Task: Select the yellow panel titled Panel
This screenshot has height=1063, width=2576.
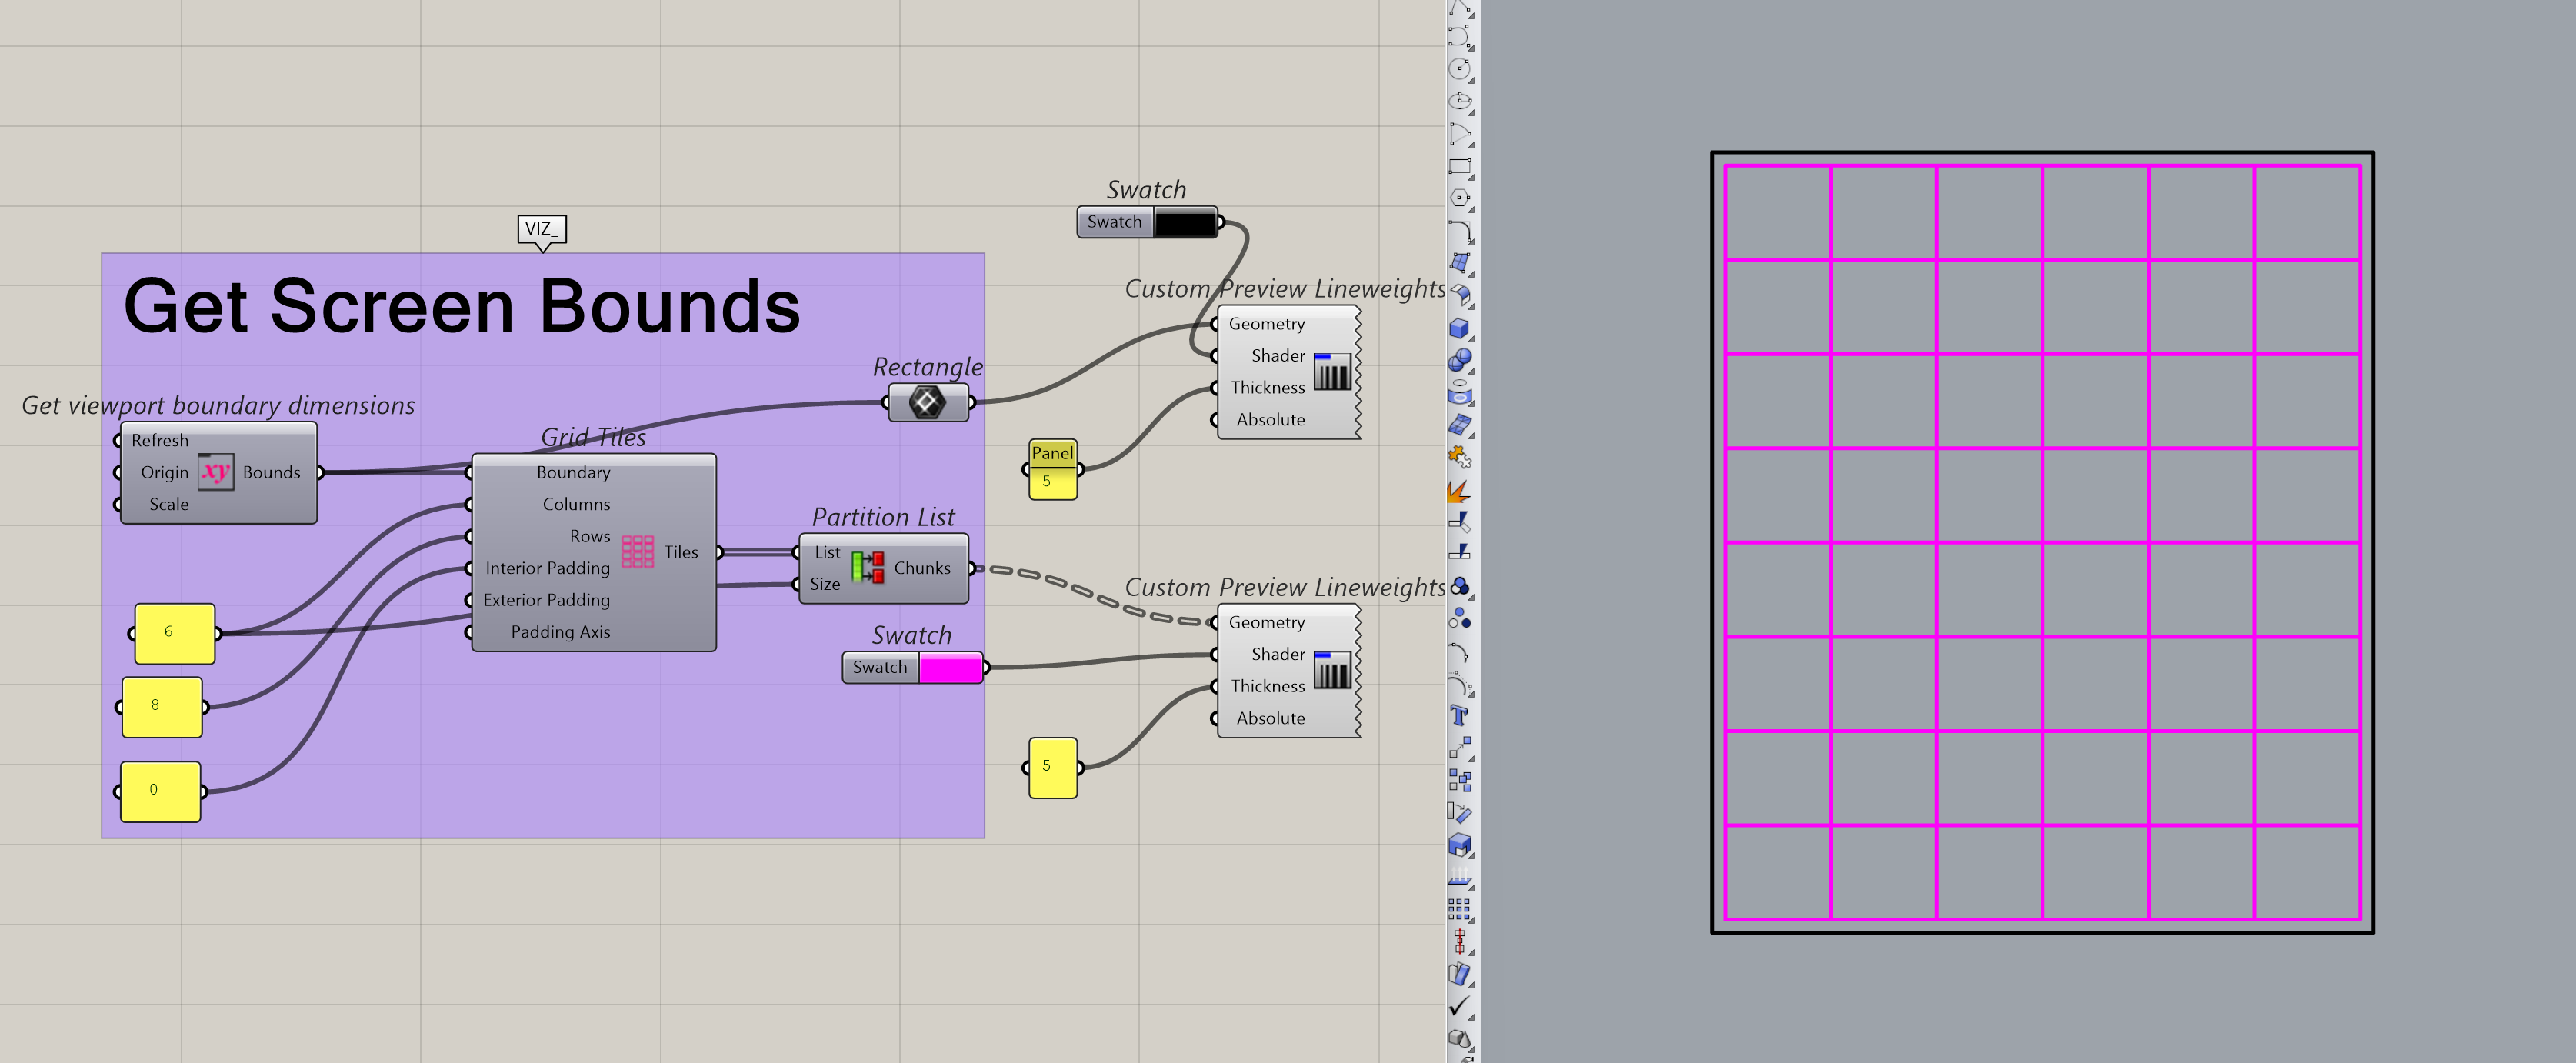Action: [x=1052, y=469]
